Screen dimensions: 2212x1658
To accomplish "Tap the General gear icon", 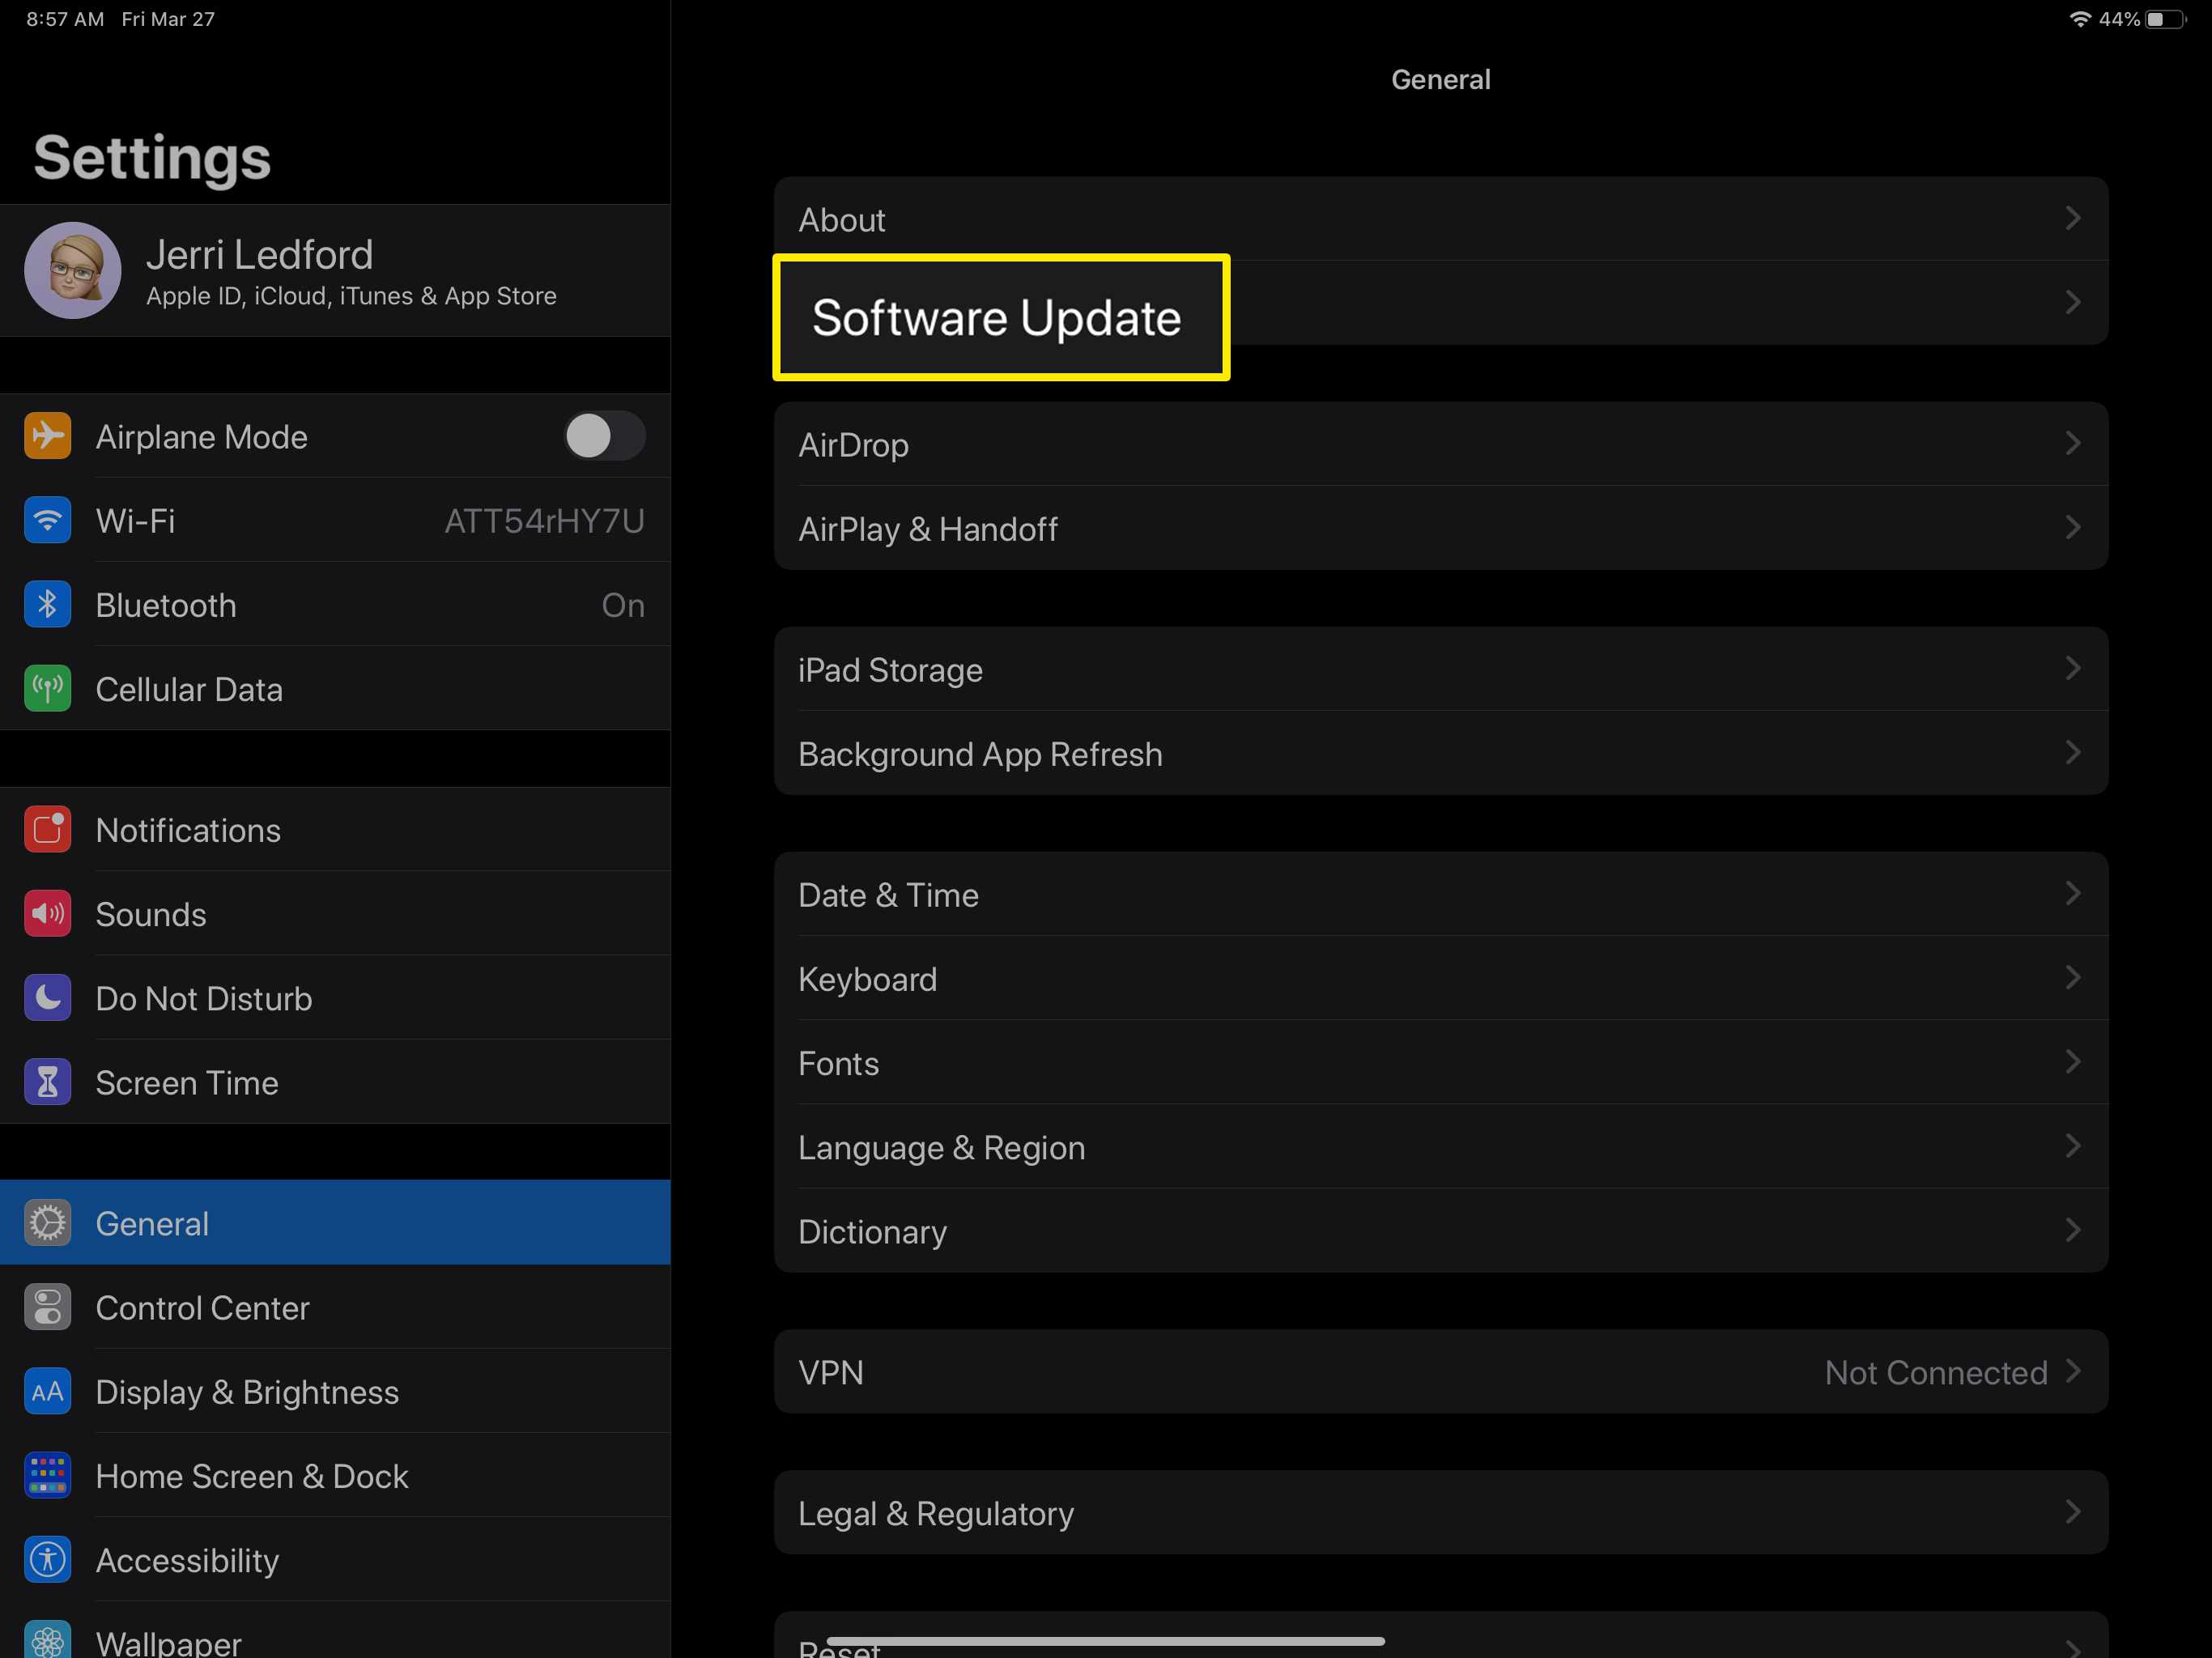I will point(47,1223).
